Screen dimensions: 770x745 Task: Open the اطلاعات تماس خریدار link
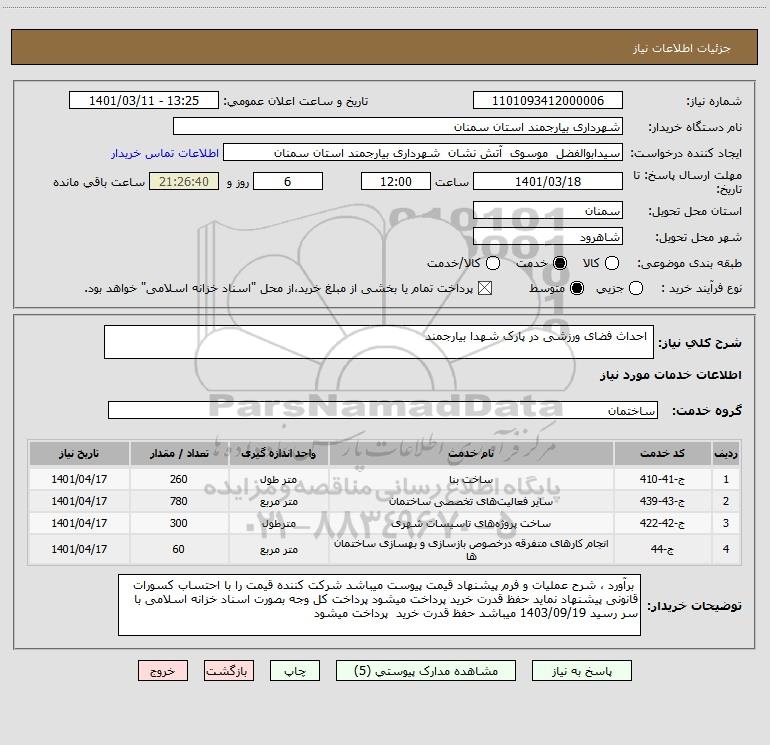(x=165, y=153)
